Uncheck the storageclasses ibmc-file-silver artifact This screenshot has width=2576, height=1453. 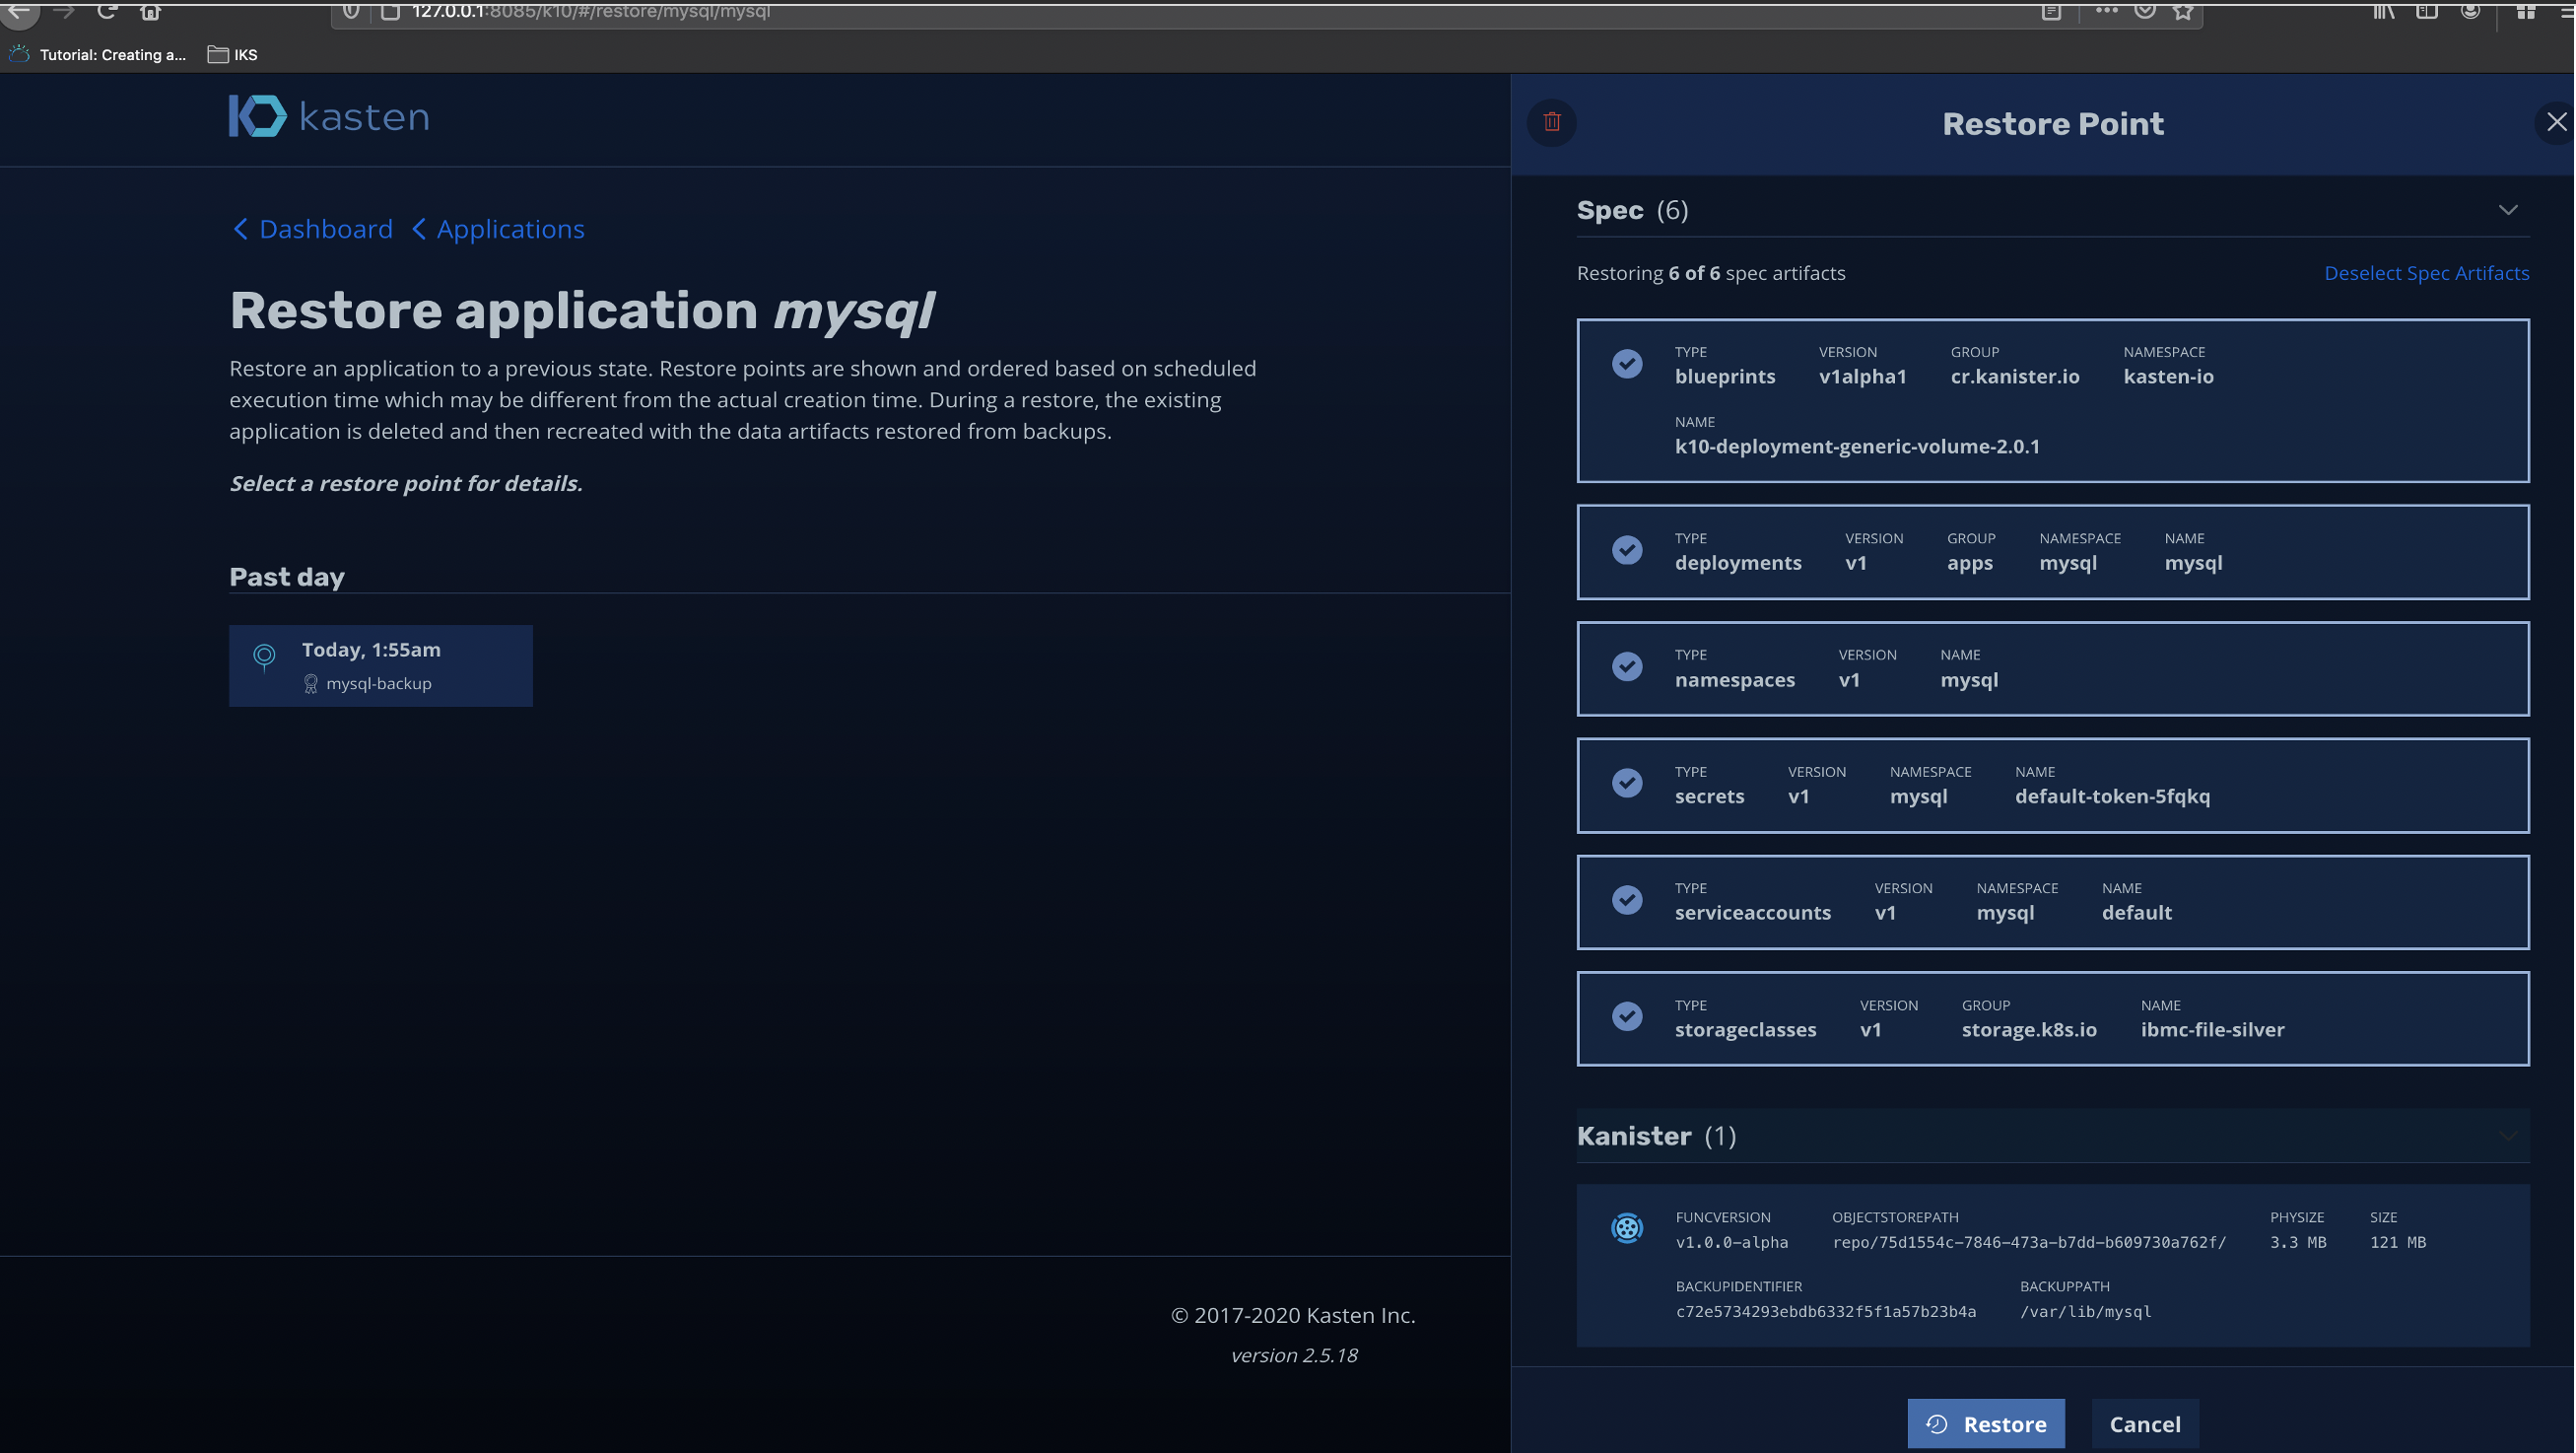click(1626, 1017)
